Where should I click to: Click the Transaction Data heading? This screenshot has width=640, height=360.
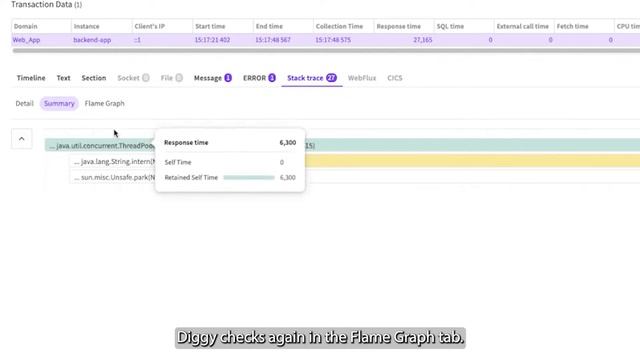[47, 5]
